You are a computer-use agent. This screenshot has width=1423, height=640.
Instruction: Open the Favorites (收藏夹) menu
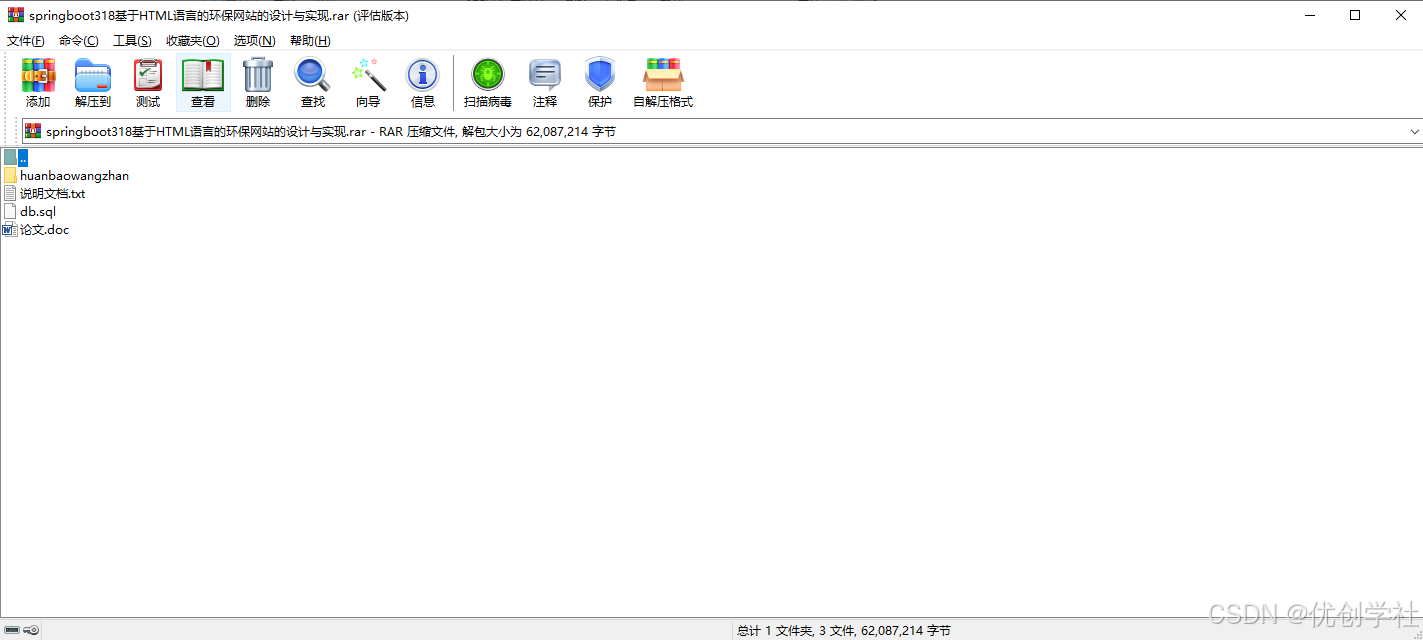193,40
